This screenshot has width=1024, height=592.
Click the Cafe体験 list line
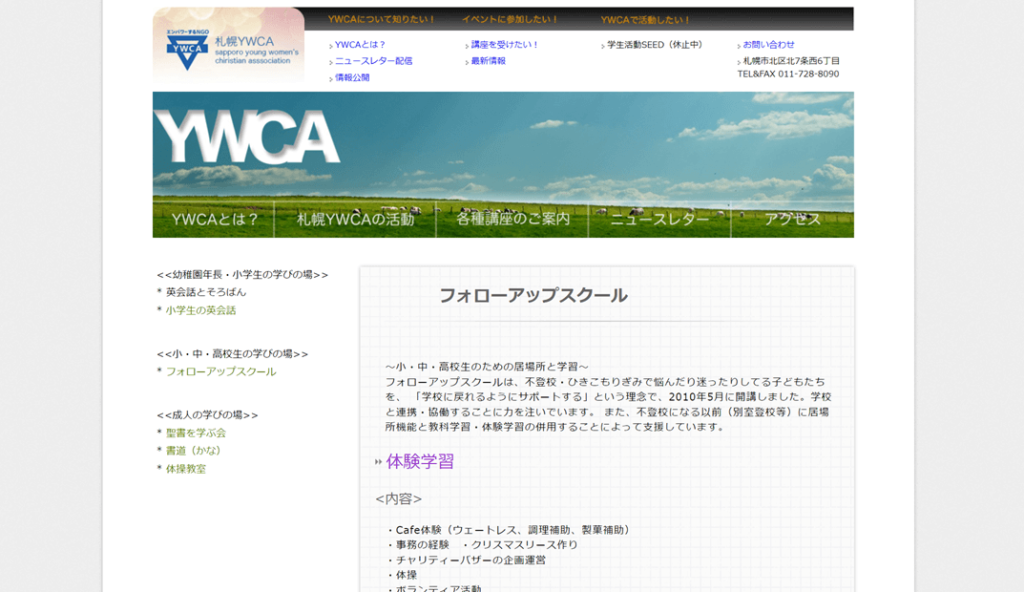508,530
